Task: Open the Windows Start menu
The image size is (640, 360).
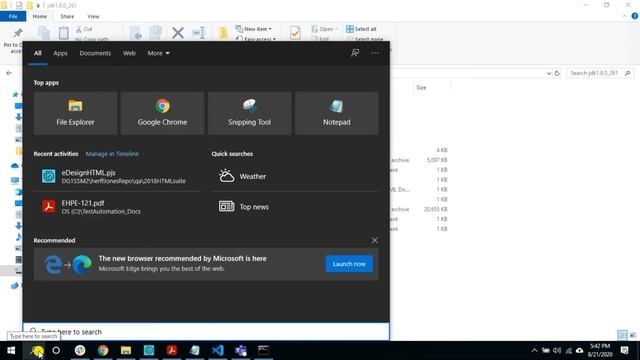Action: tap(11, 350)
